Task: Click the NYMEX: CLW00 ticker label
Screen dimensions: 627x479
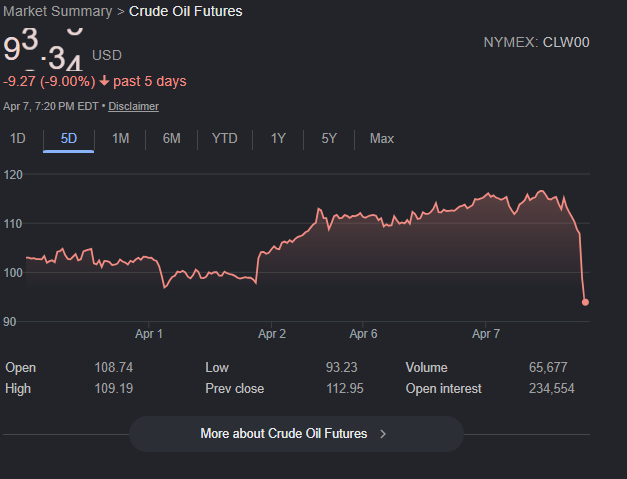Action: tap(536, 42)
